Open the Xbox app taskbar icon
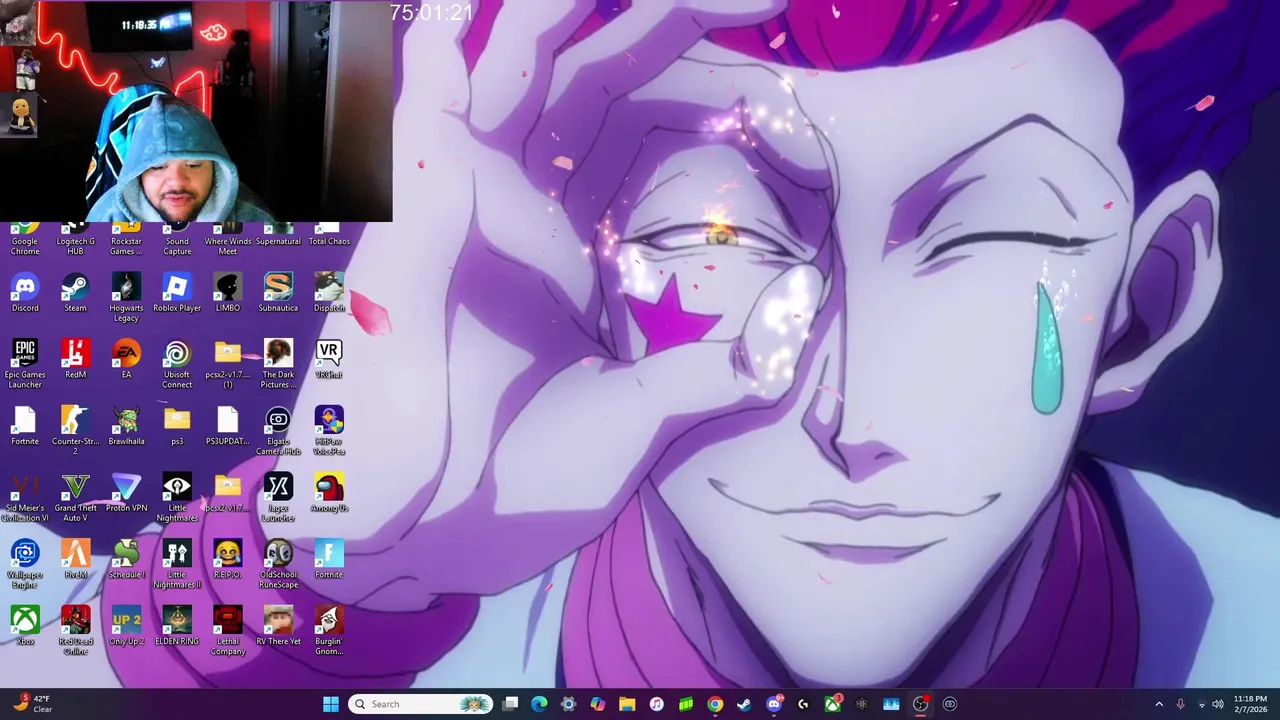Image resolution: width=1280 pixels, height=720 pixels. coord(832,704)
